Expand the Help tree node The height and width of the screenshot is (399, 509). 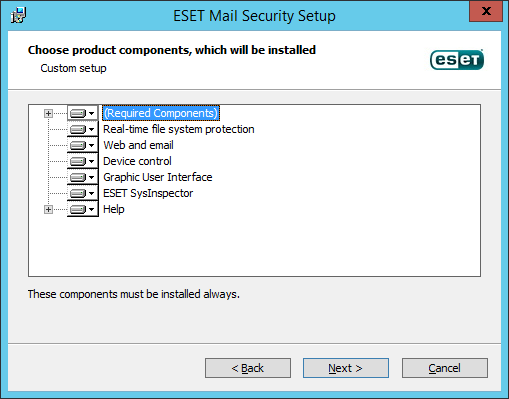(48, 209)
